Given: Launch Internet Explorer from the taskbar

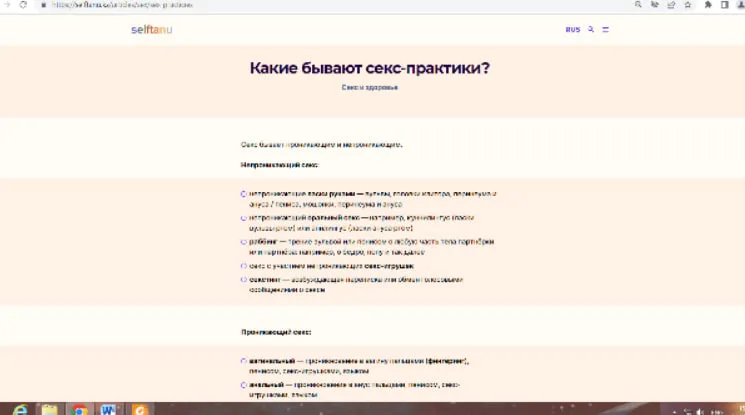Looking at the screenshot, I should click(x=20, y=408).
